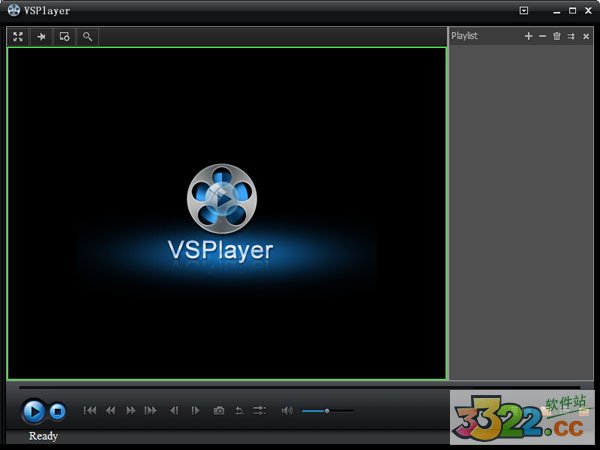
Task: Adjust the volume slider
Action: click(x=328, y=411)
